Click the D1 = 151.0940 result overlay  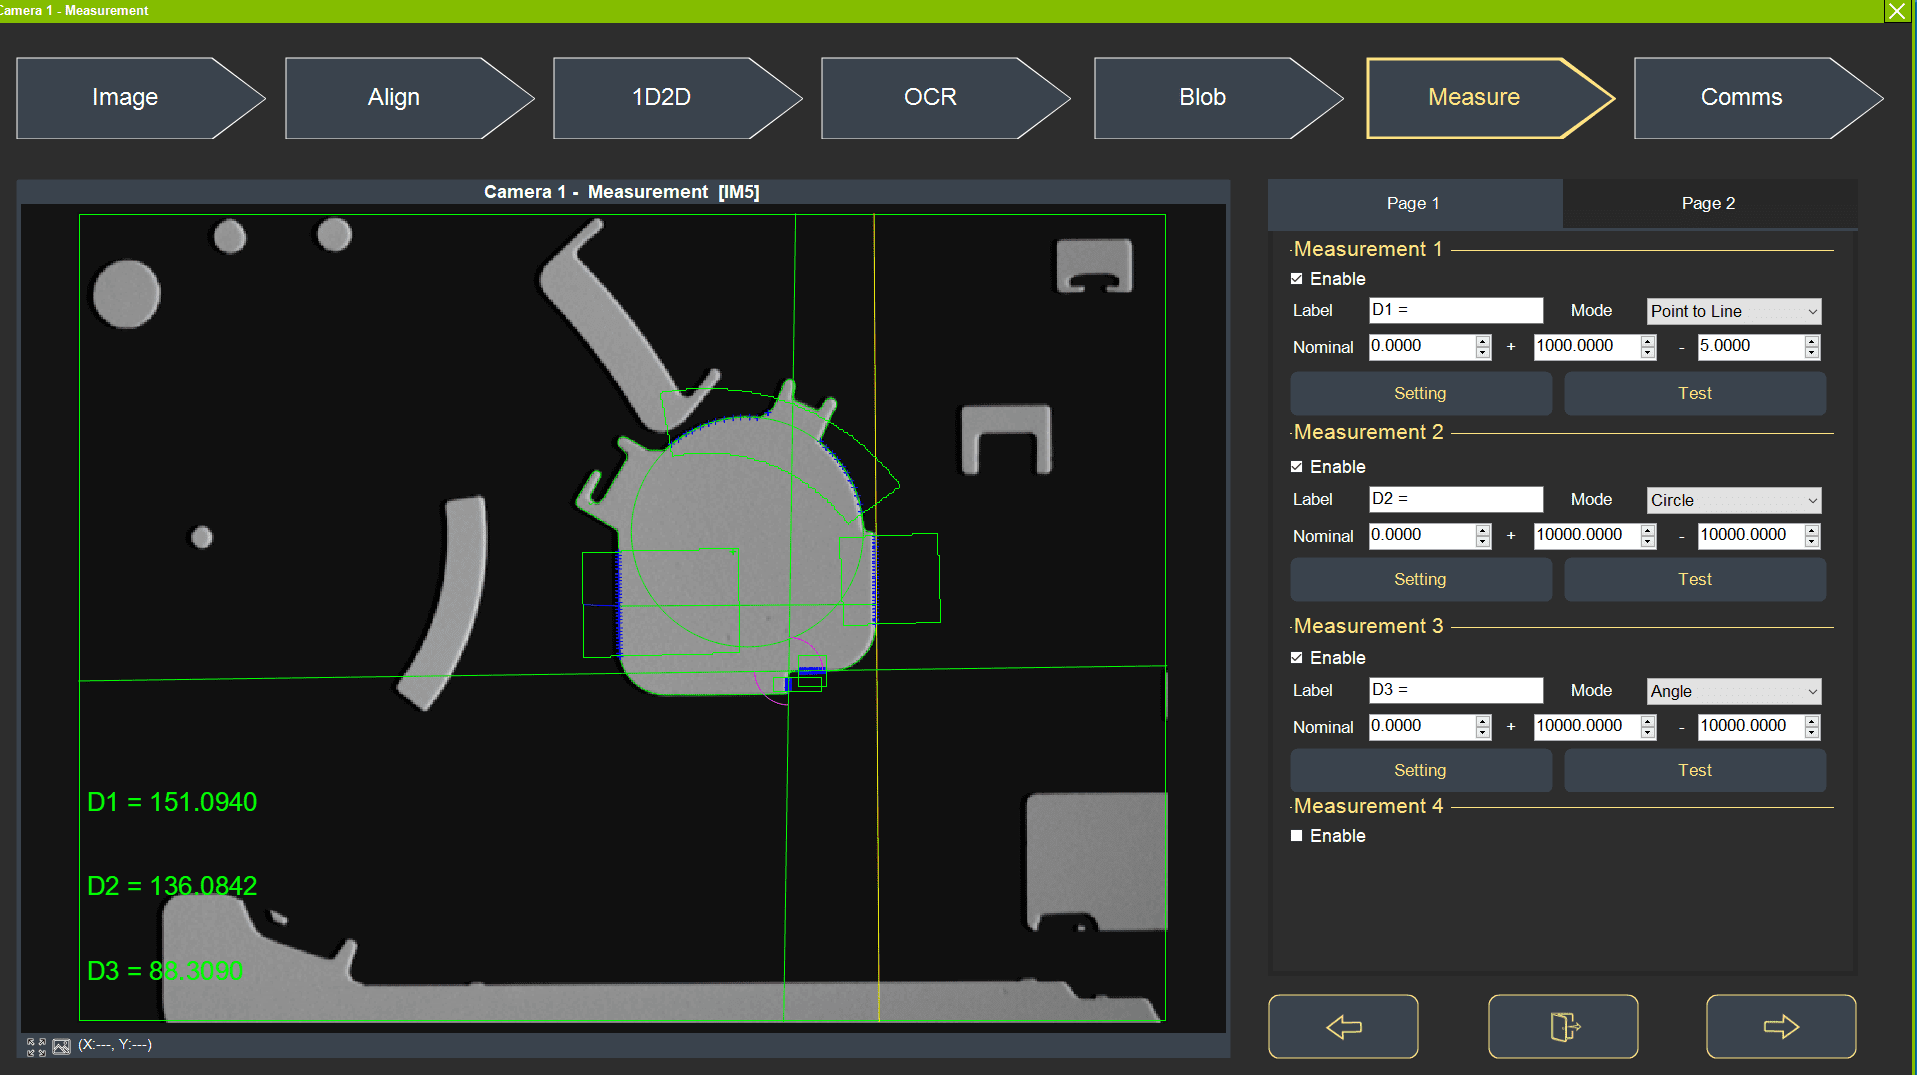point(172,802)
